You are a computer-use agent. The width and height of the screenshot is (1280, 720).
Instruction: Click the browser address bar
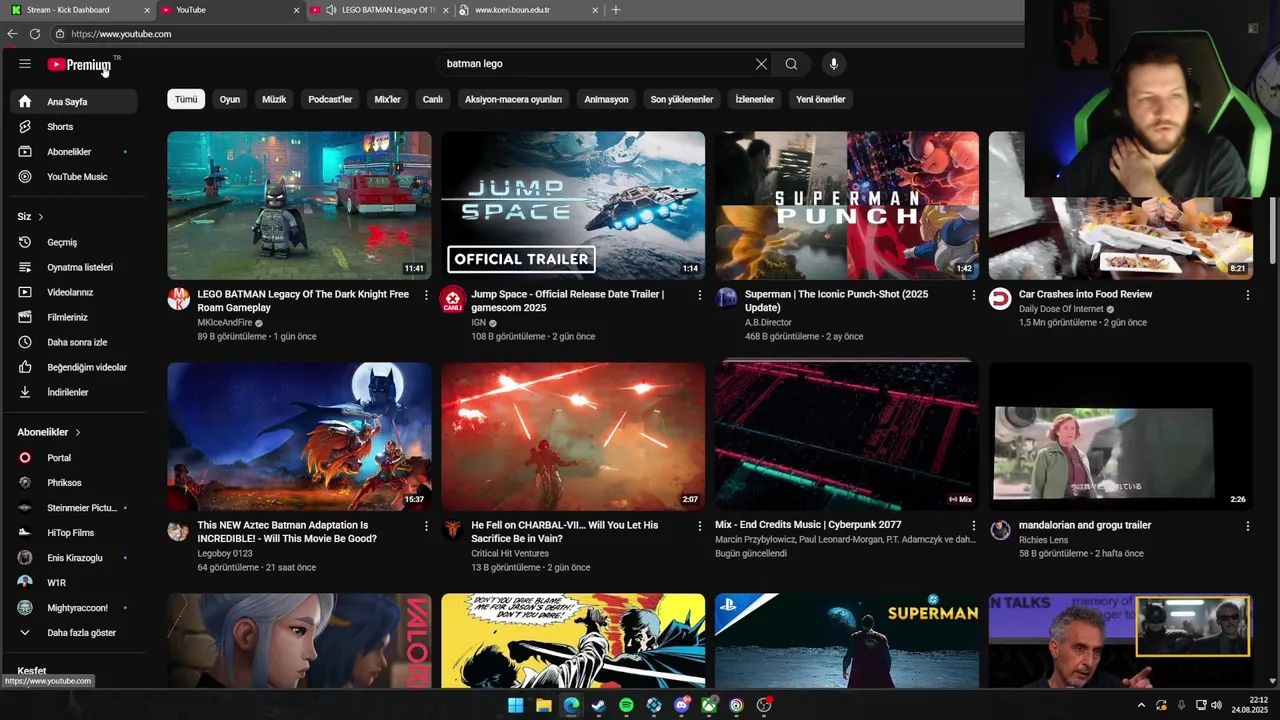coord(540,34)
